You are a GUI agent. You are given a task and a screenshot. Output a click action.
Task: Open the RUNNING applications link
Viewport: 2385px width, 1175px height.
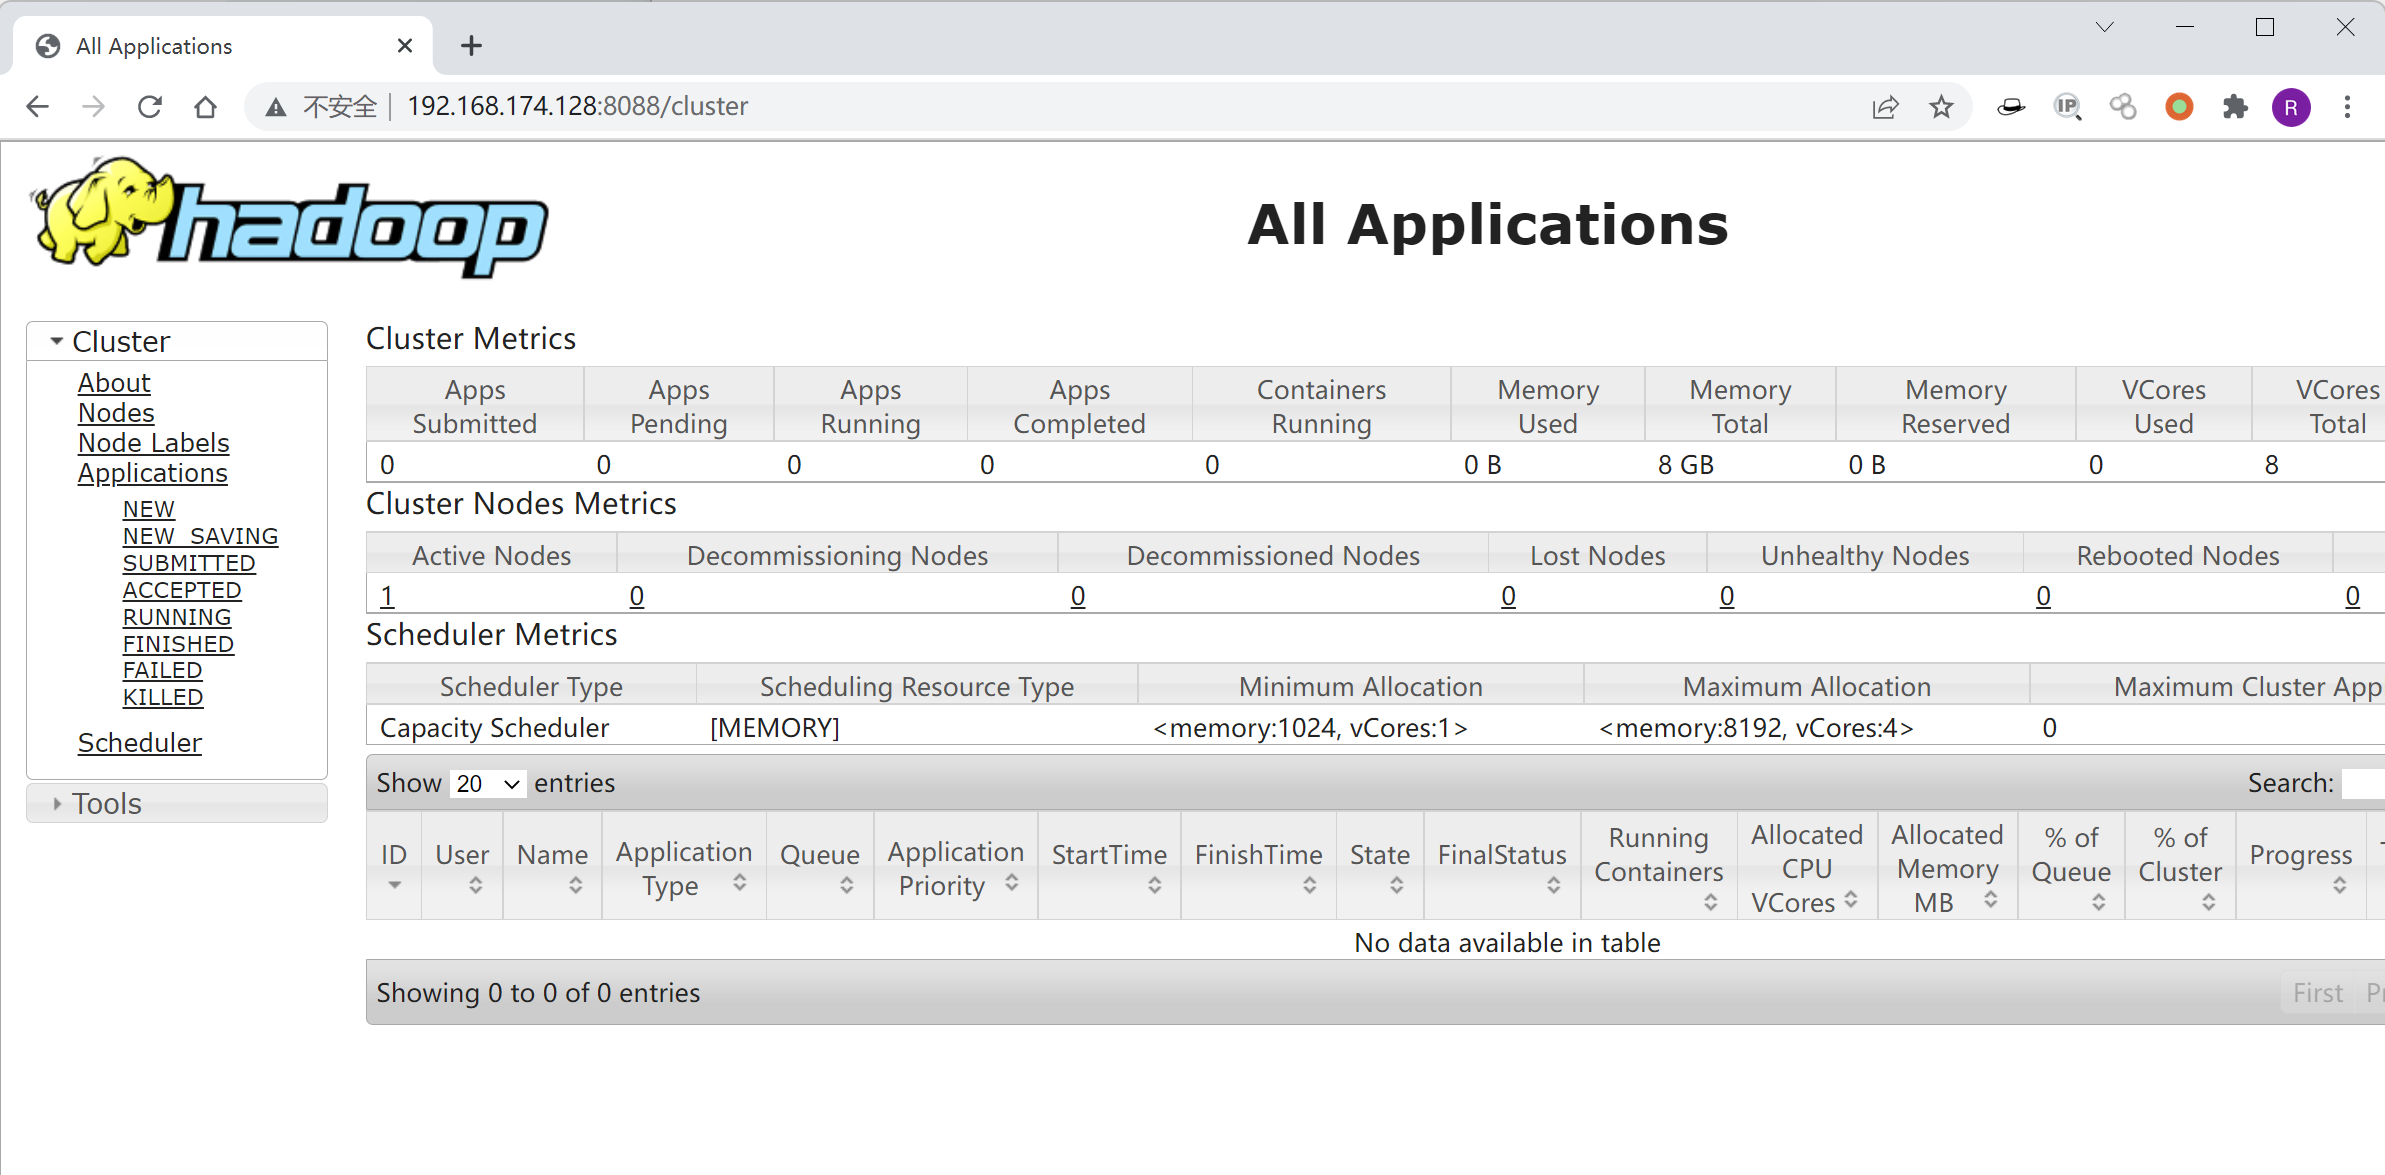pos(177,617)
